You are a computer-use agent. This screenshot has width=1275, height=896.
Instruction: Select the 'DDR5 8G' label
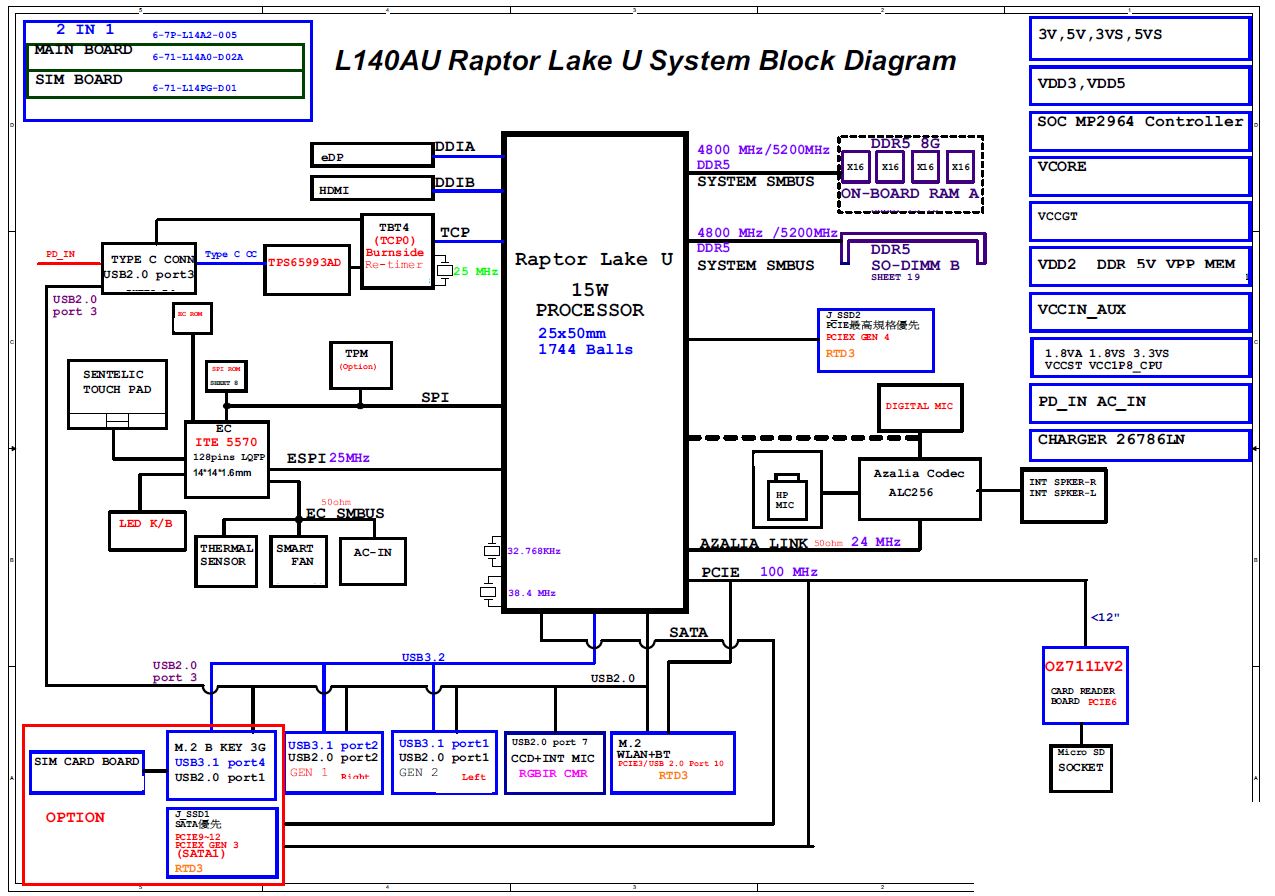(x=905, y=143)
